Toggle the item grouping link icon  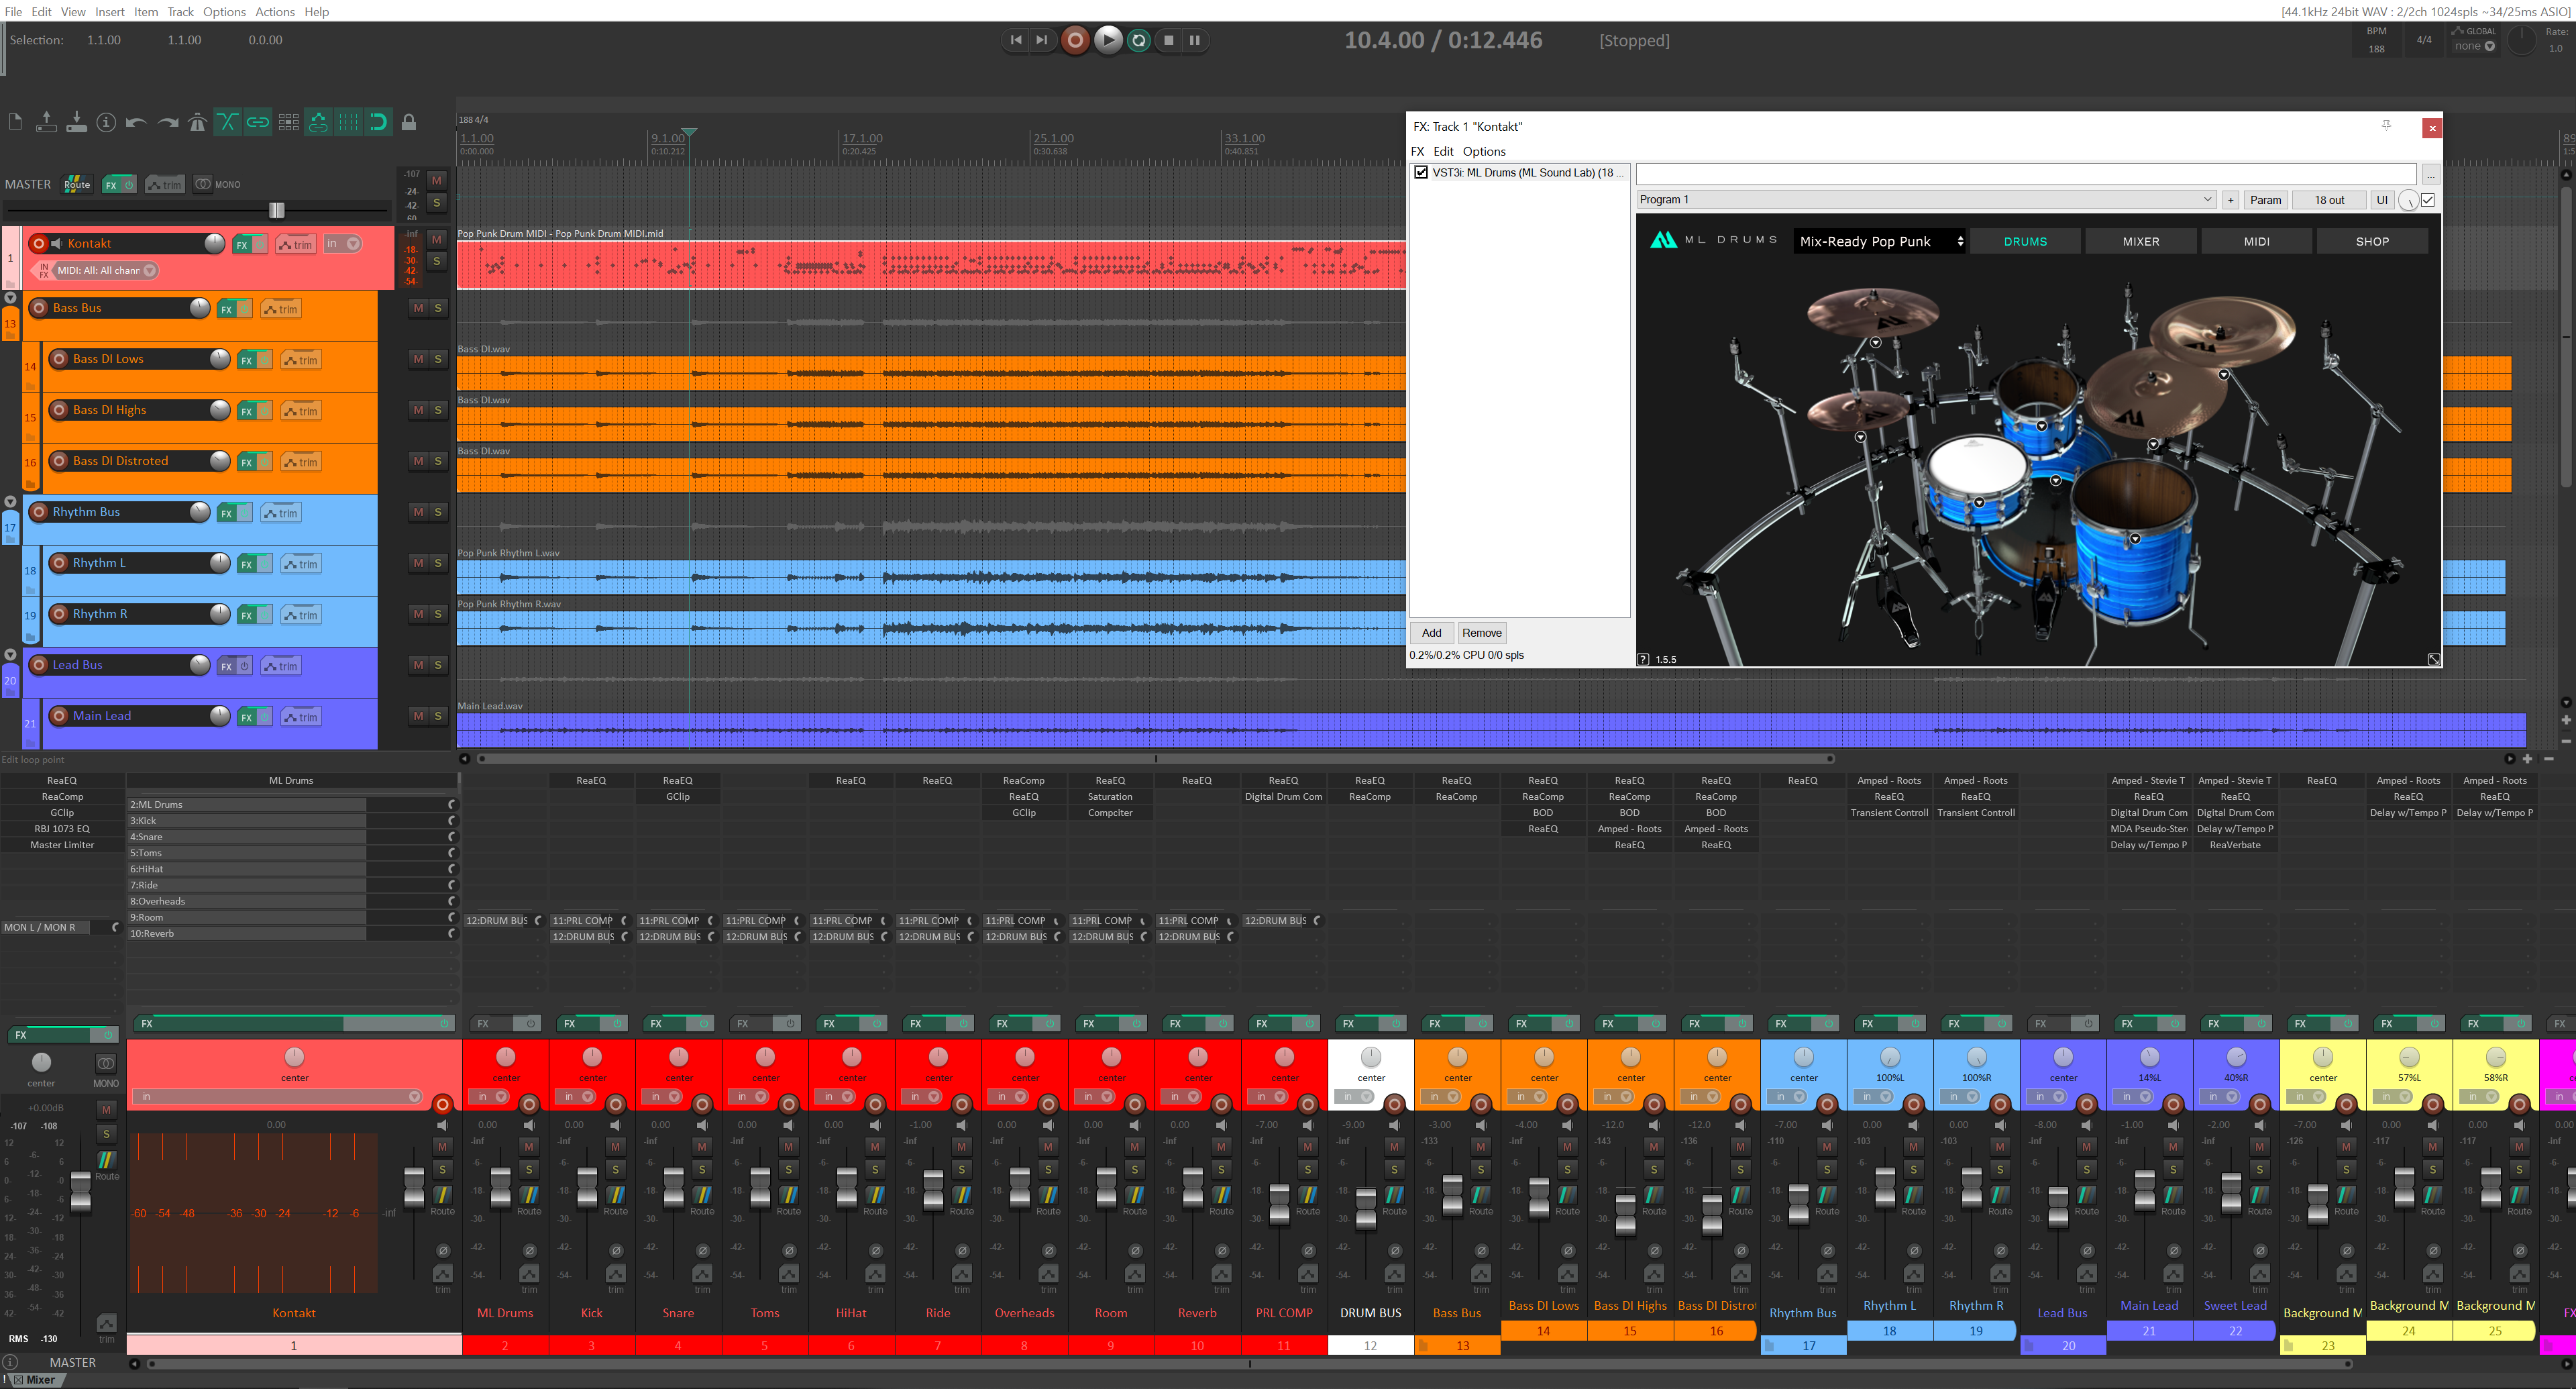tap(258, 122)
